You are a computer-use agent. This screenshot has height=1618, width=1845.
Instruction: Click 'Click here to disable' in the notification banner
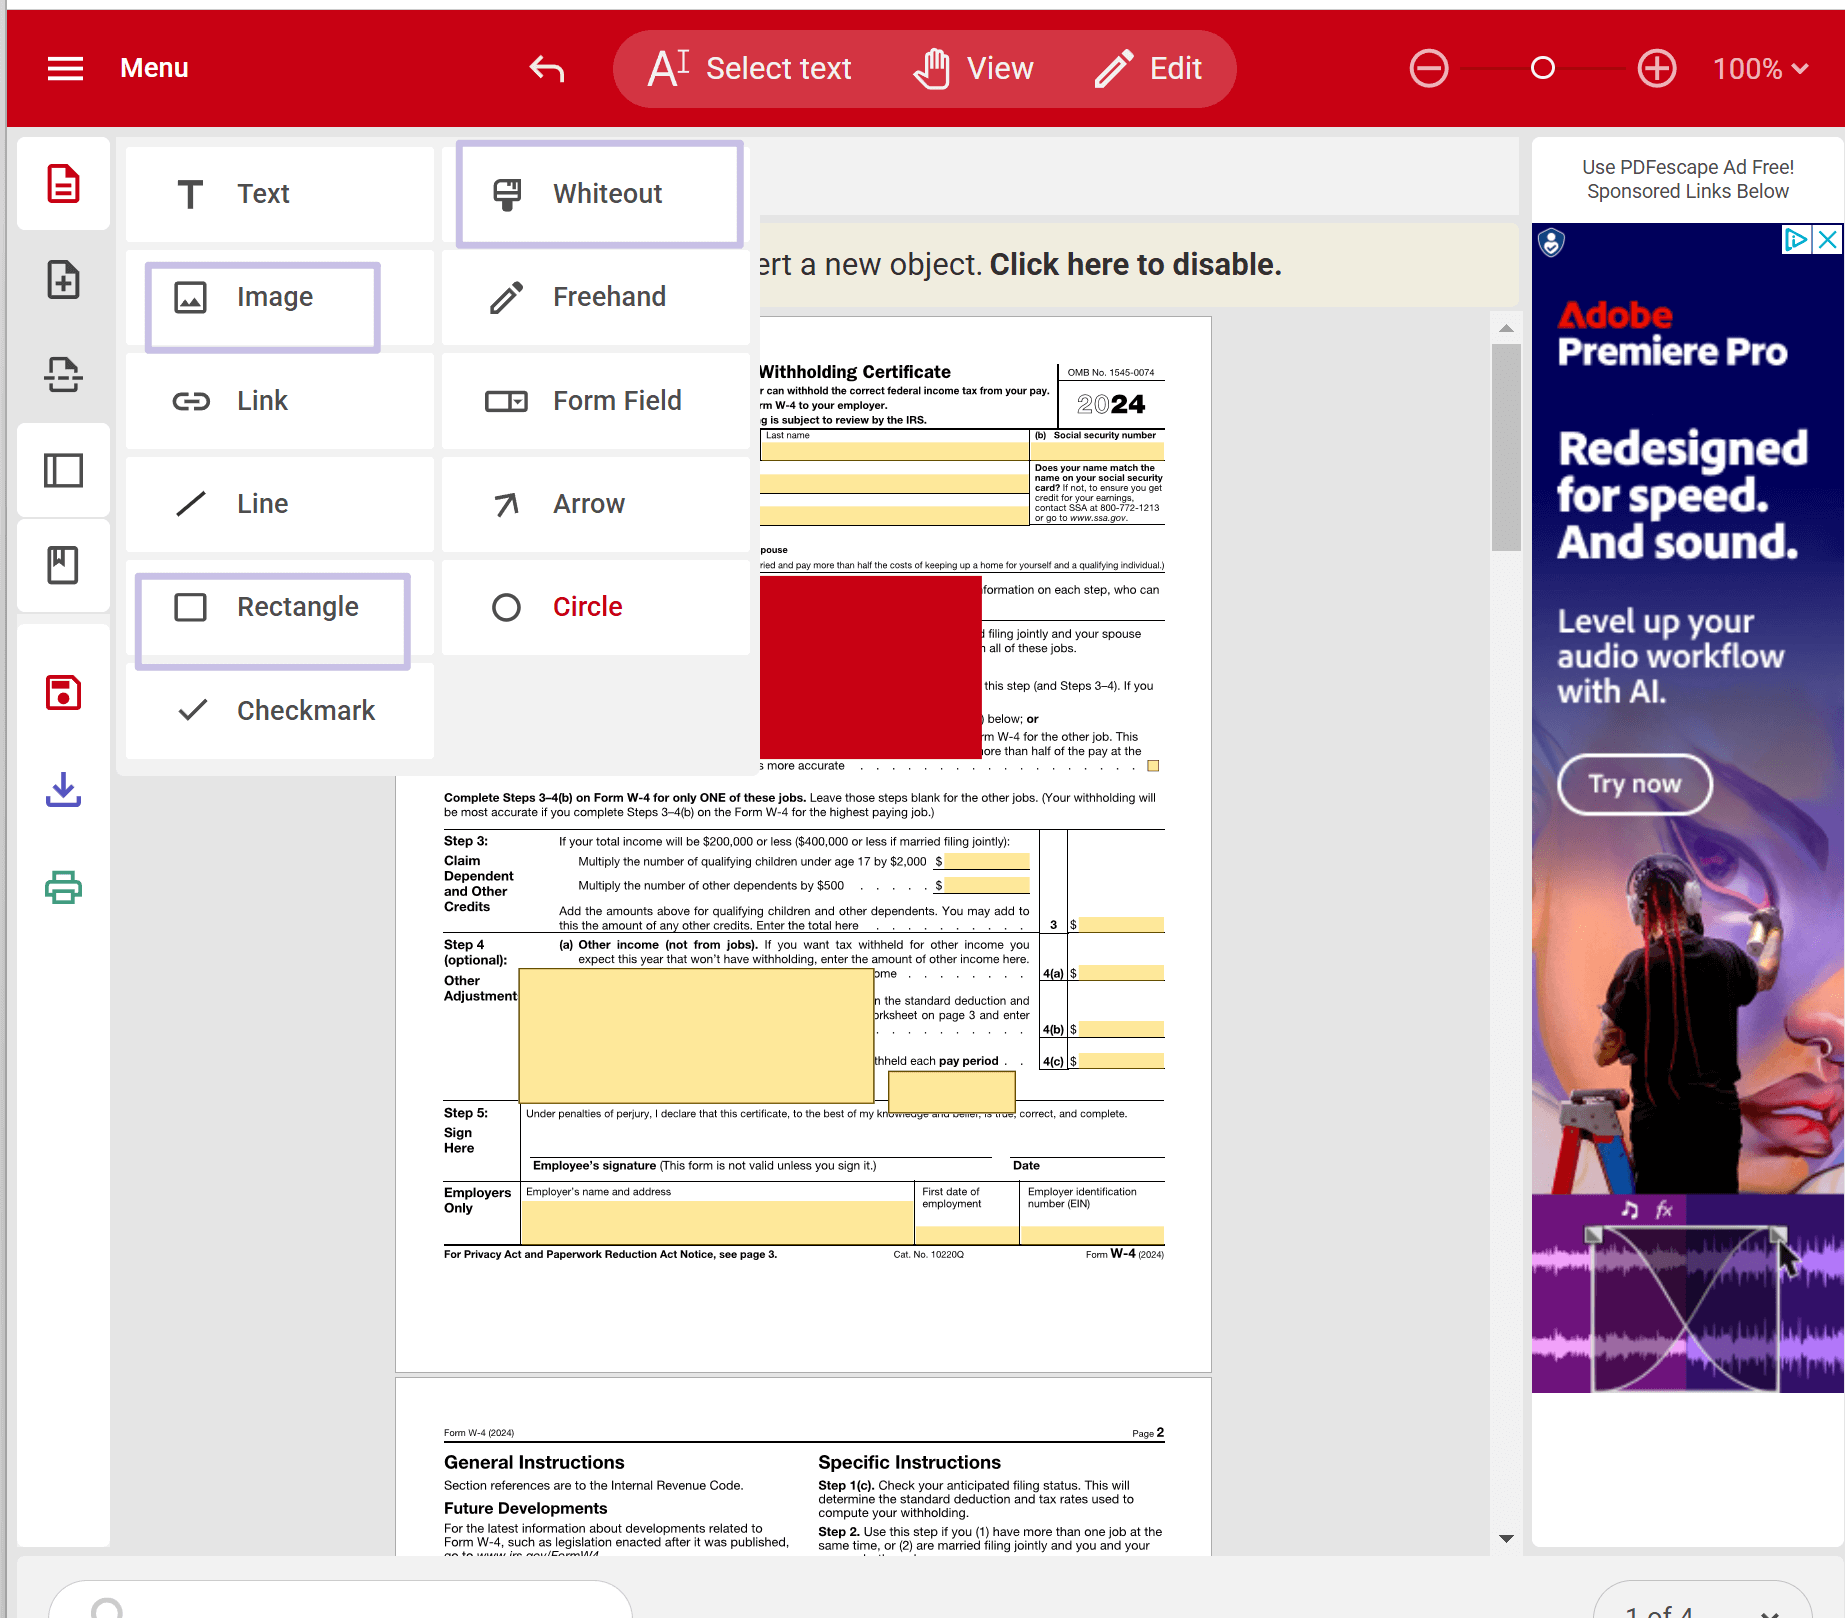[1133, 263]
